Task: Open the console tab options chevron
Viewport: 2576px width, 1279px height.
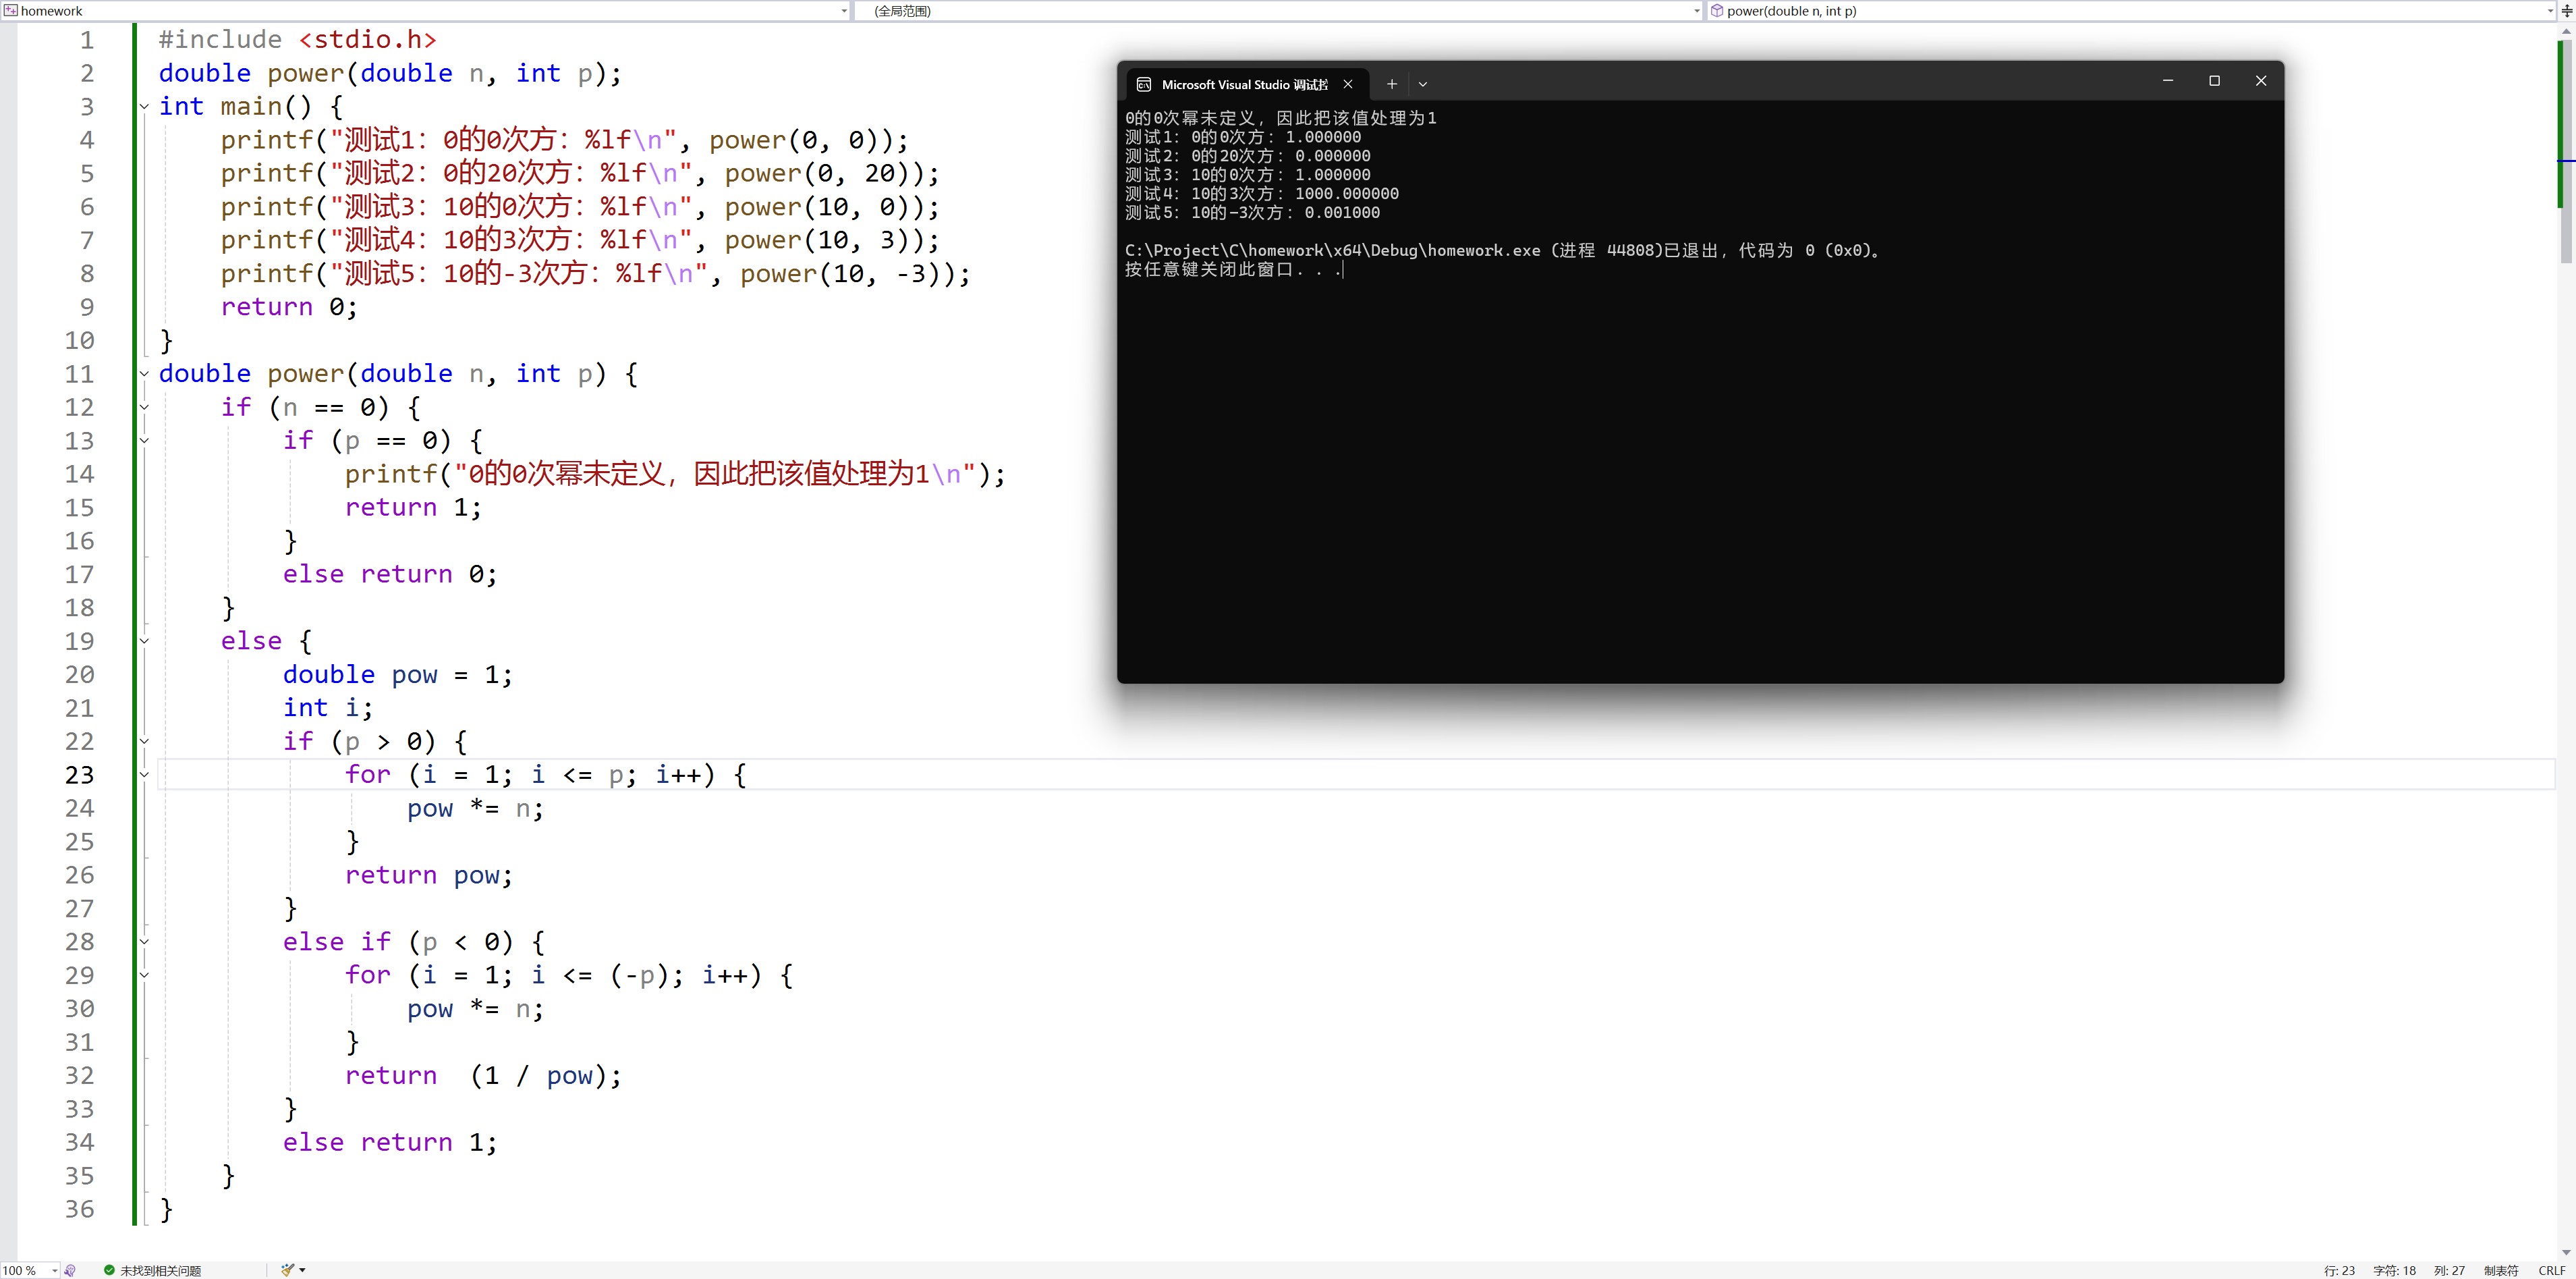Action: click(x=1422, y=84)
